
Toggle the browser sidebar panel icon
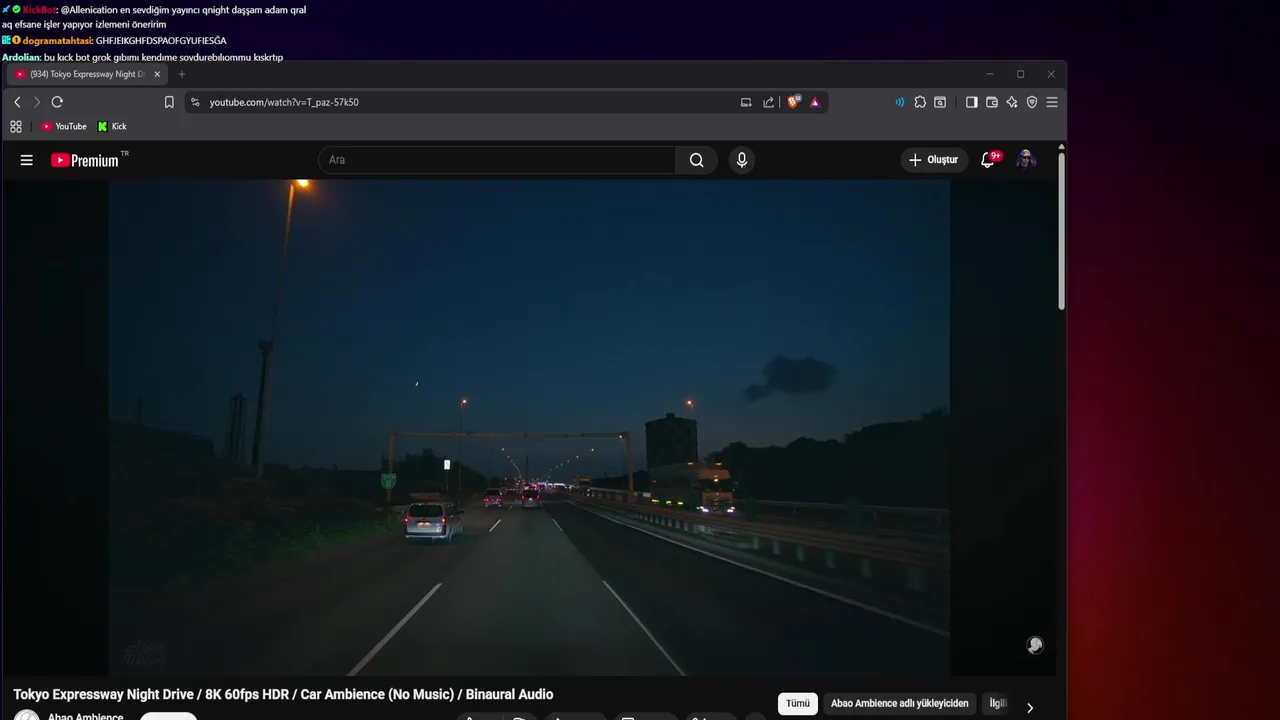tap(971, 102)
